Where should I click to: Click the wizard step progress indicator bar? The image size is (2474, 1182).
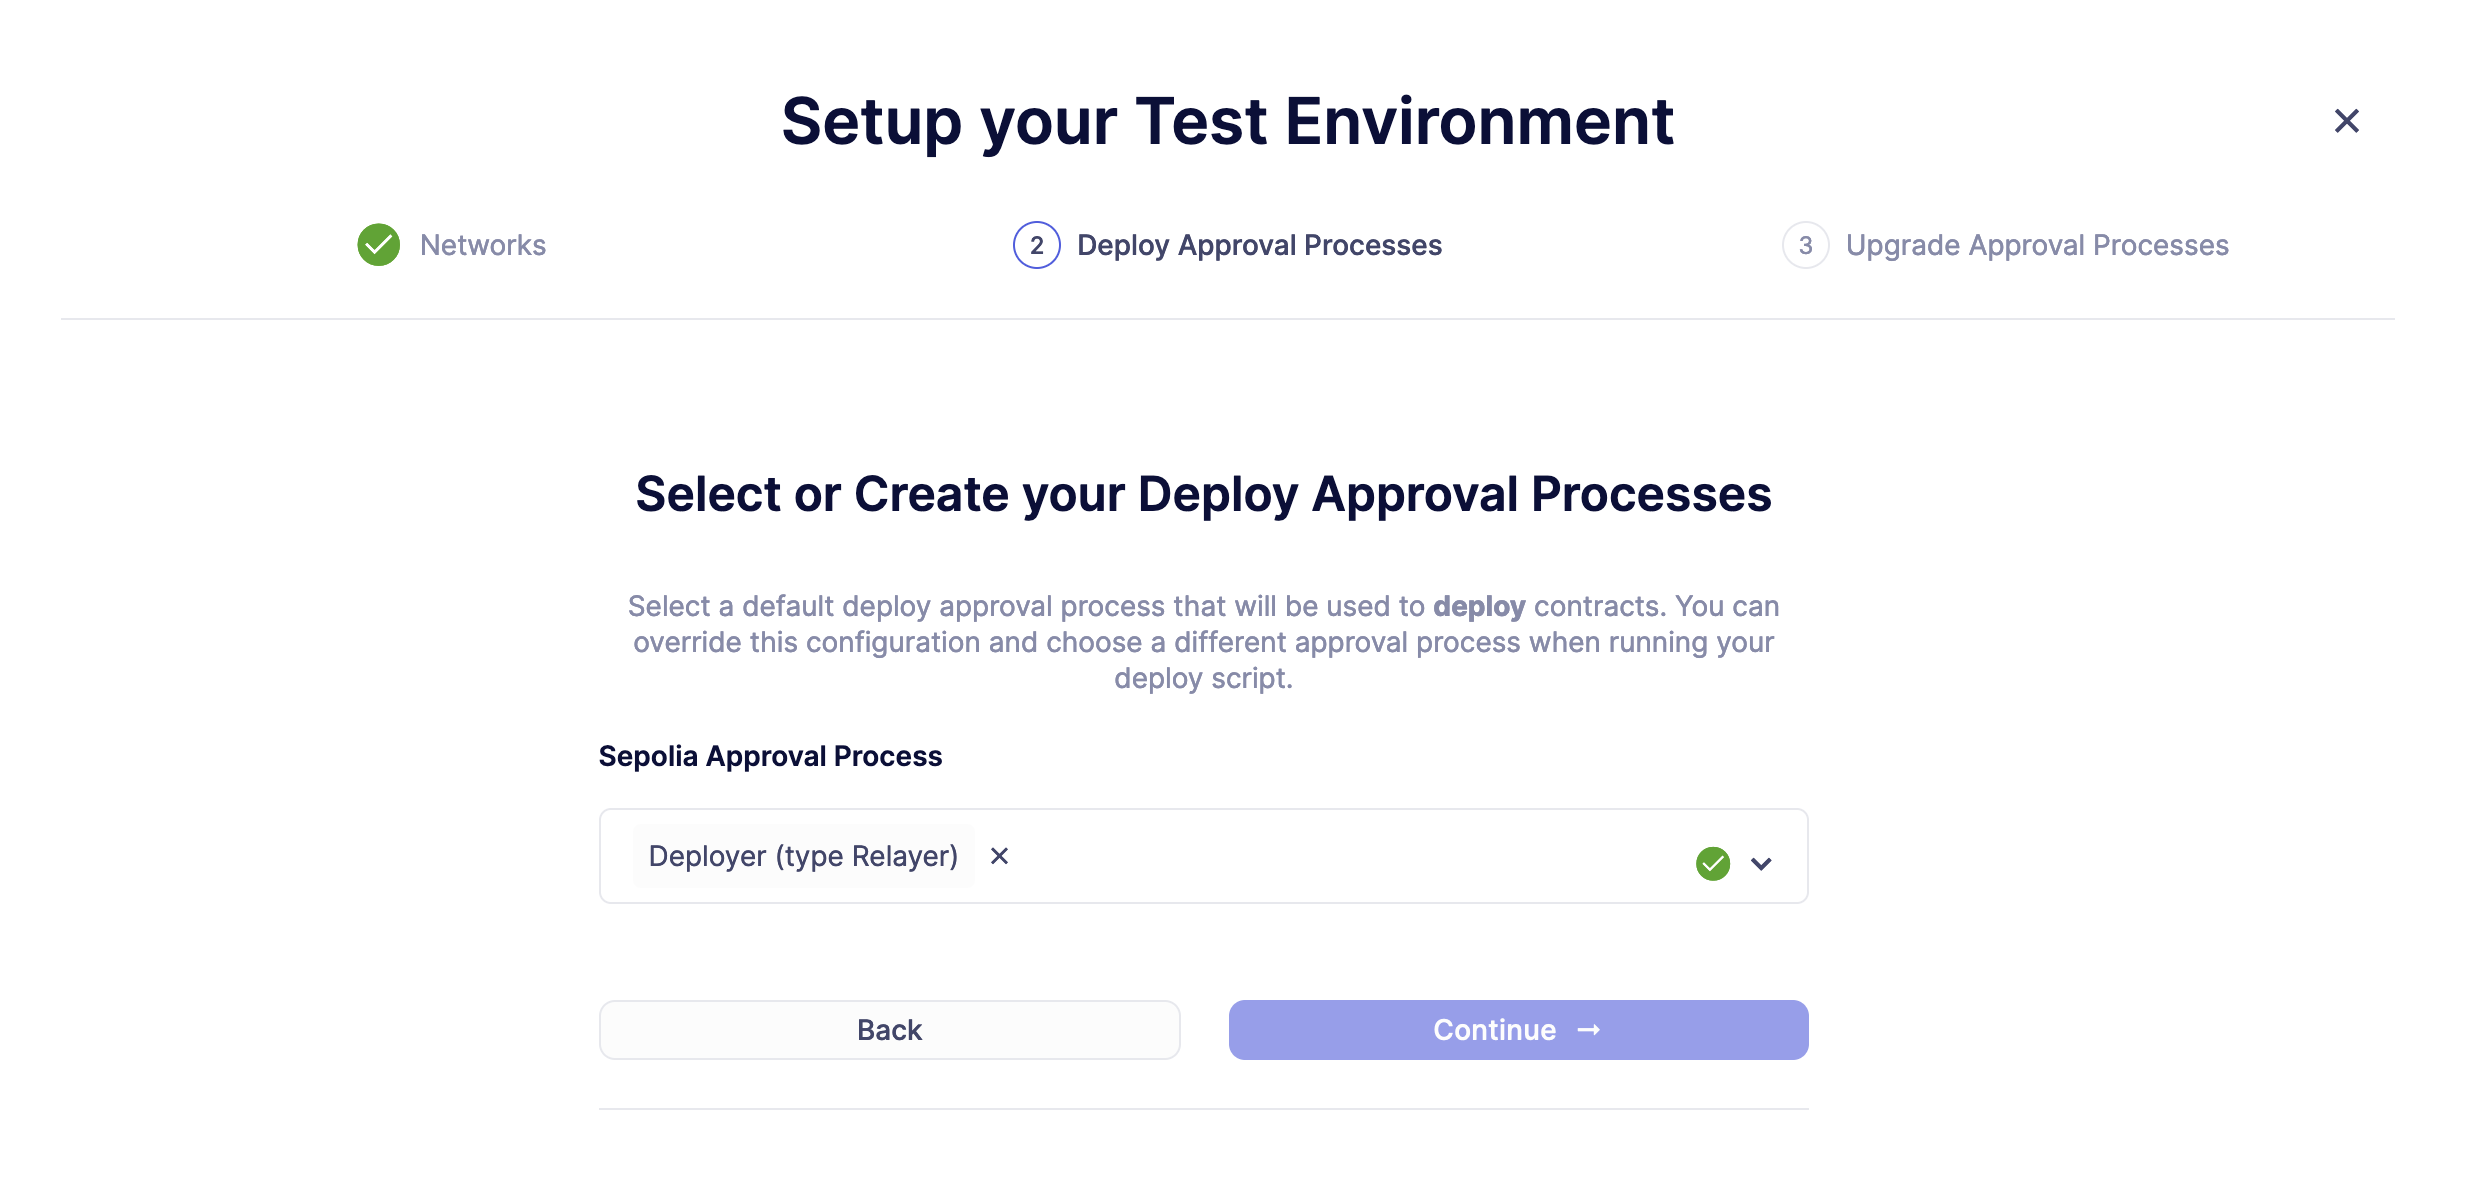(1237, 245)
